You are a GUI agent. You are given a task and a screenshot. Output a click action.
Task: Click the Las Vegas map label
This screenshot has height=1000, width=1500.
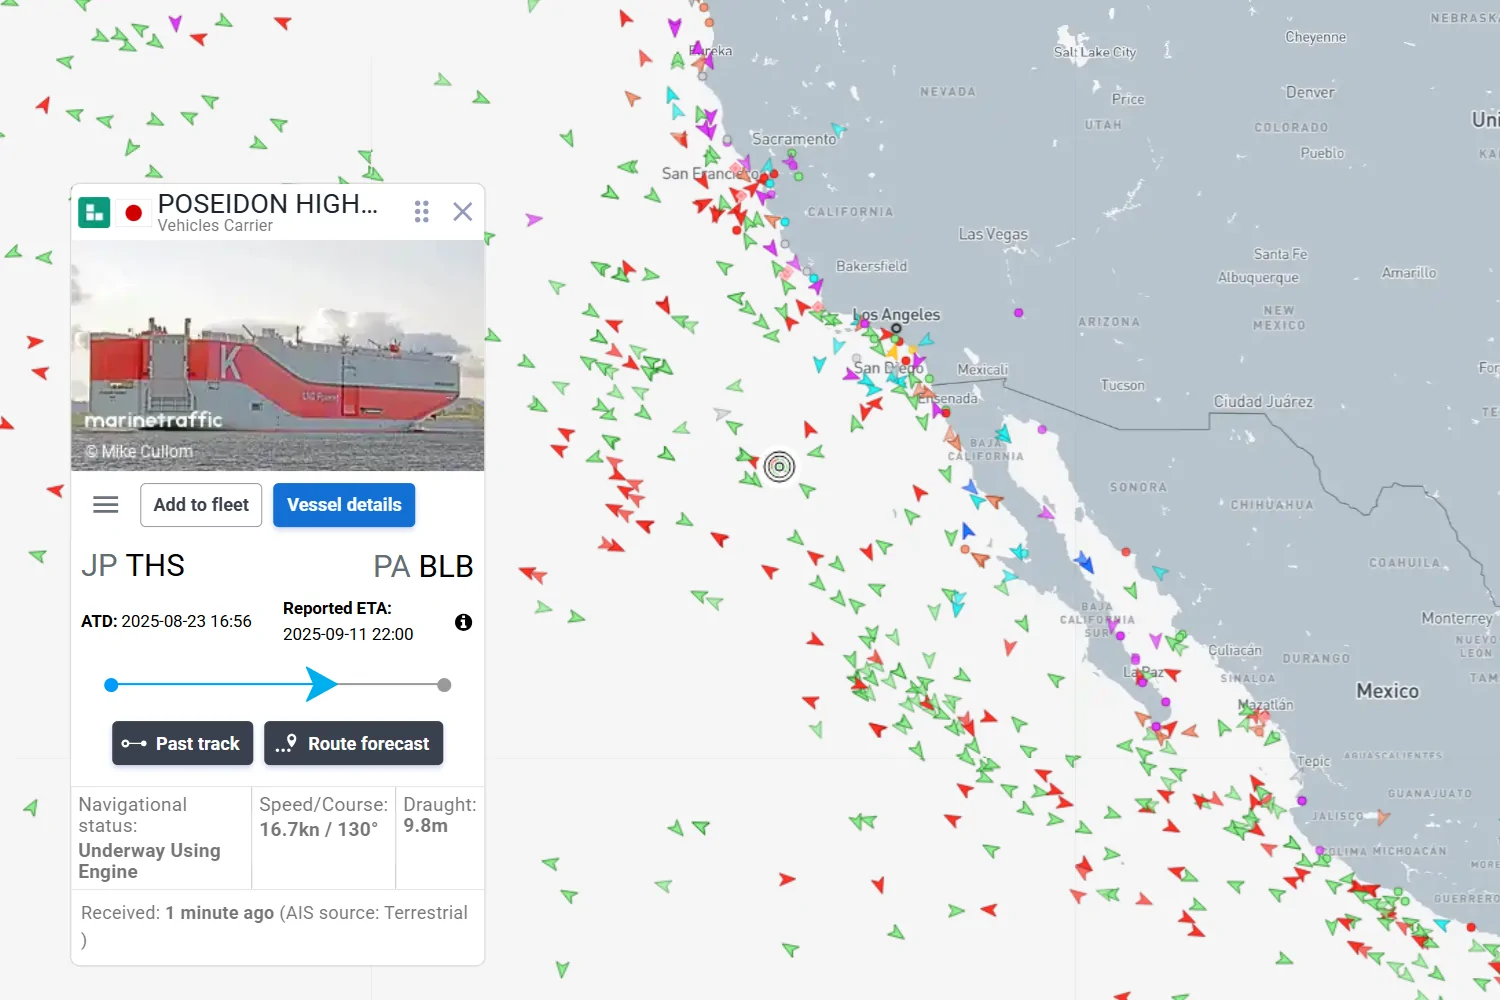click(x=993, y=234)
